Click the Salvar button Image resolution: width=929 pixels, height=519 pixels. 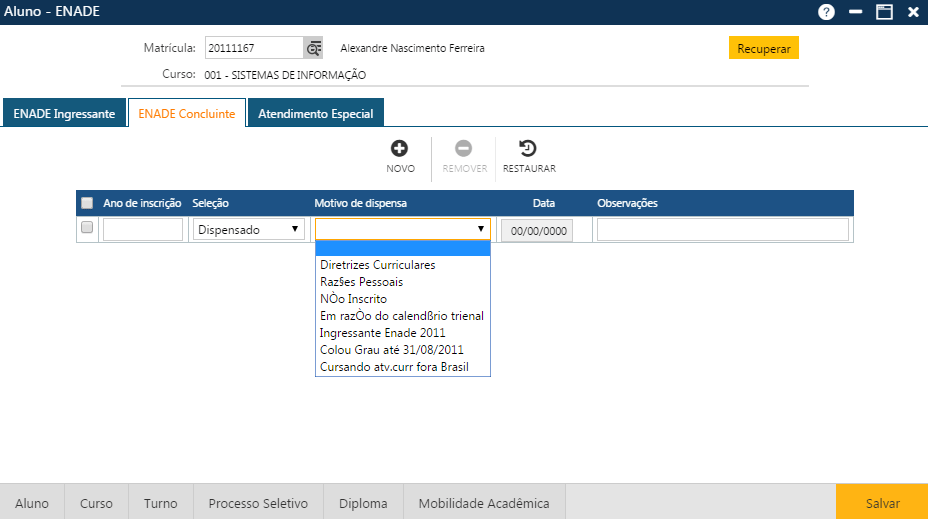click(882, 502)
